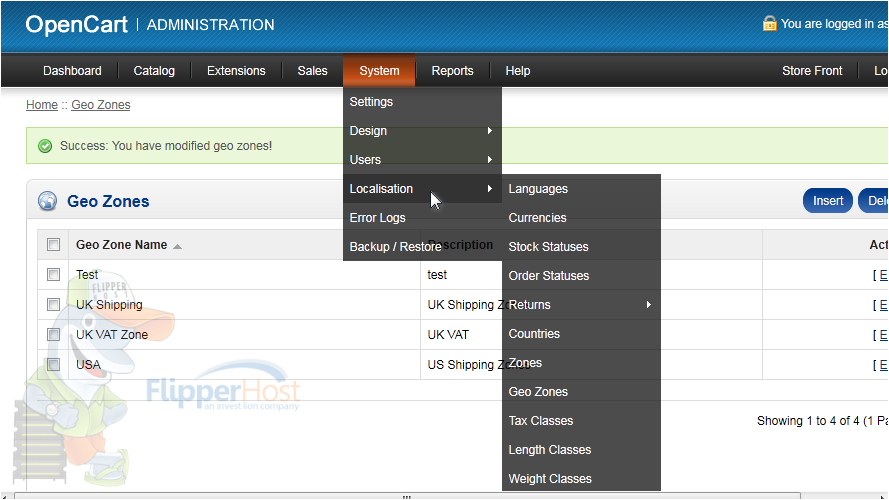
Task: Check the box for the USA row
Action: pyautogui.click(x=53, y=365)
